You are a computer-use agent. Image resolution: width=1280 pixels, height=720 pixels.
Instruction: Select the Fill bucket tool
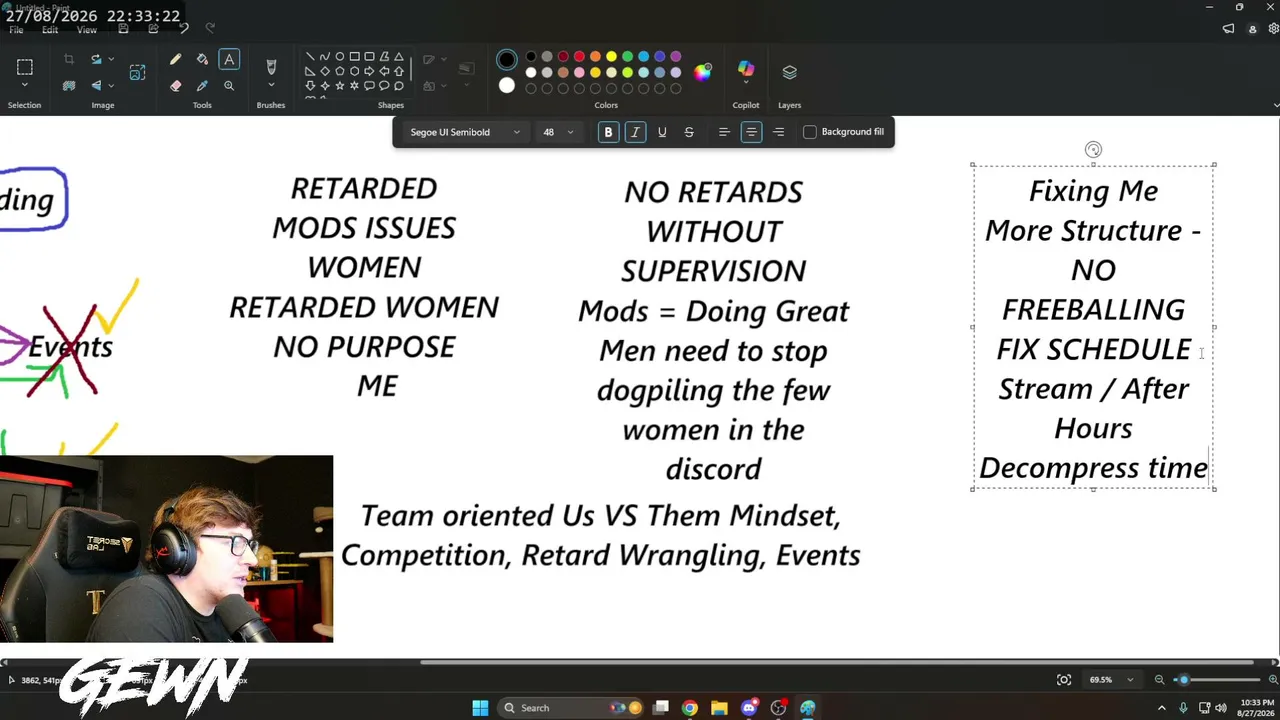pos(202,60)
